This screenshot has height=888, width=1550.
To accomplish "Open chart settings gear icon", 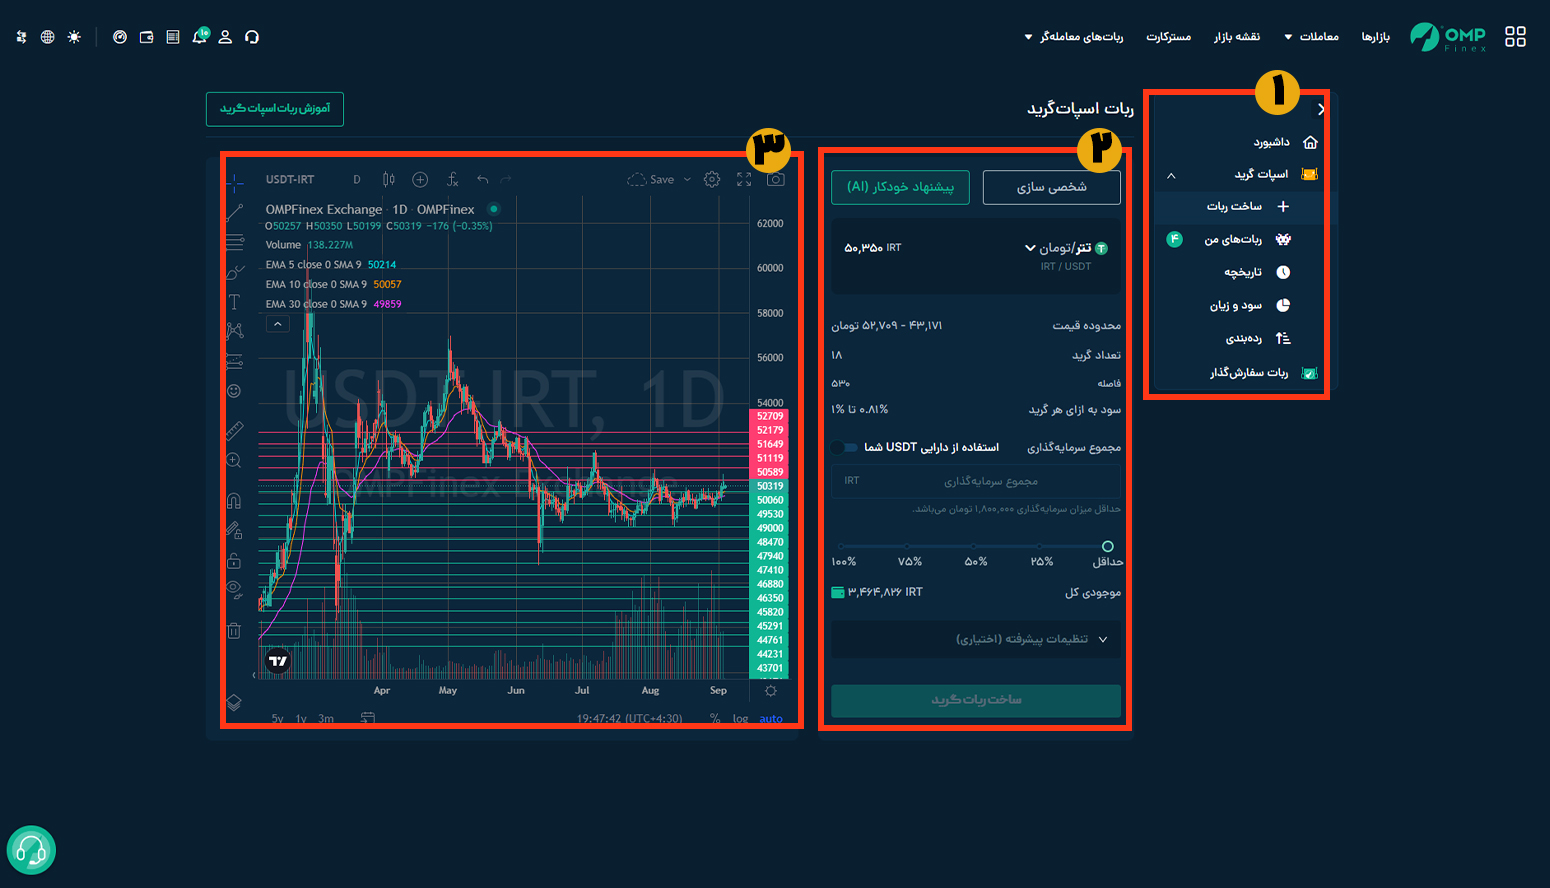I will [x=712, y=180].
